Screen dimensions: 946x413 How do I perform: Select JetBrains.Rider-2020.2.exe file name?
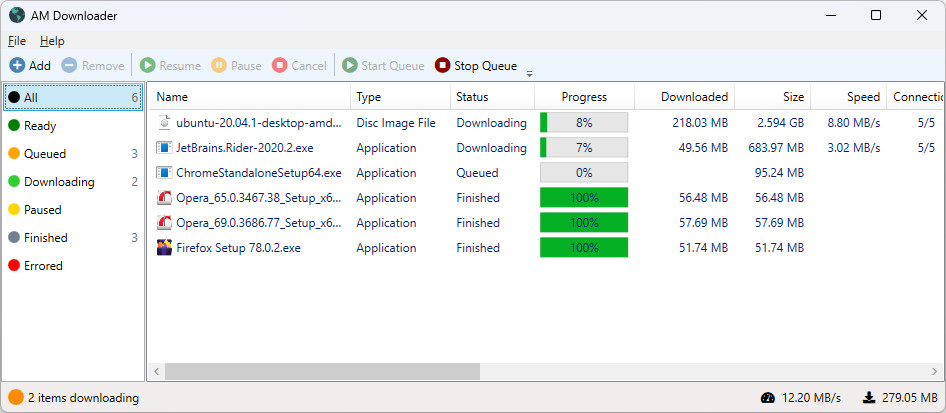click(245, 148)
